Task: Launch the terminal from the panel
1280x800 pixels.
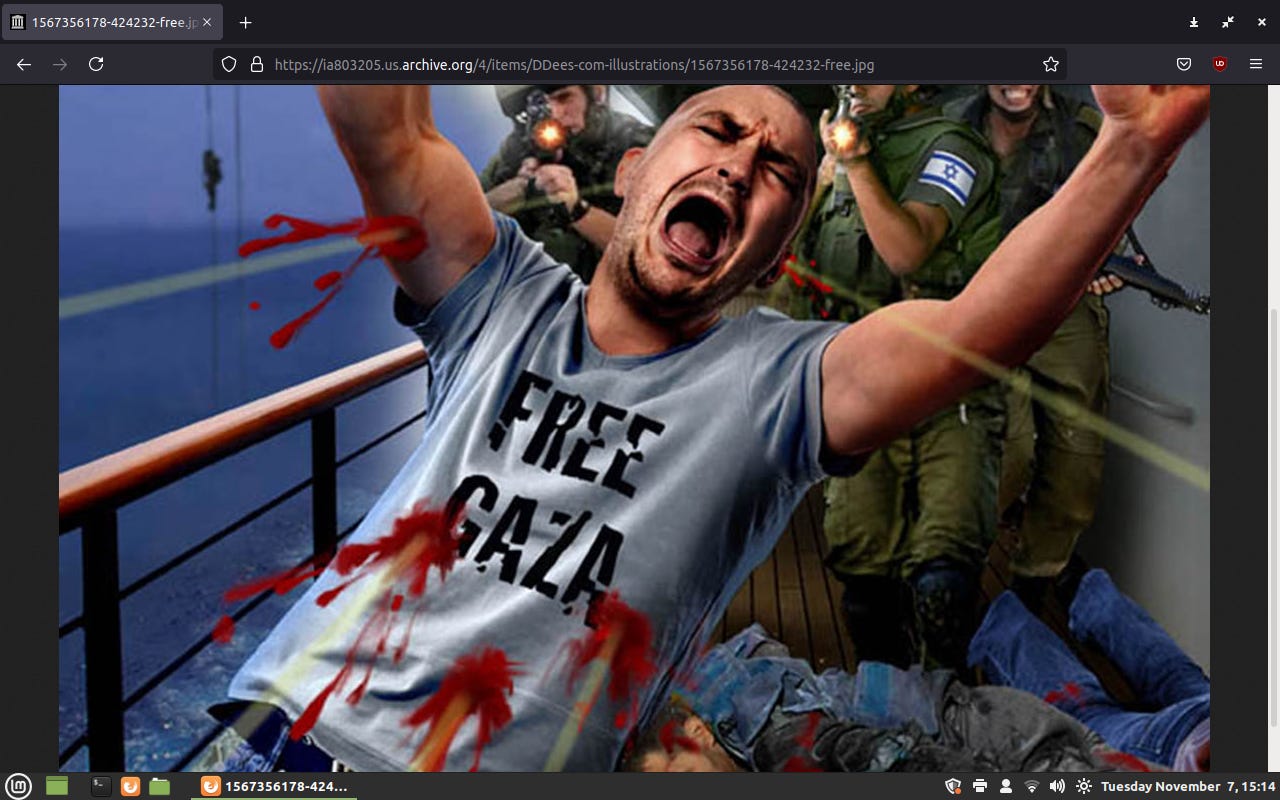Action: coord(100,786)
